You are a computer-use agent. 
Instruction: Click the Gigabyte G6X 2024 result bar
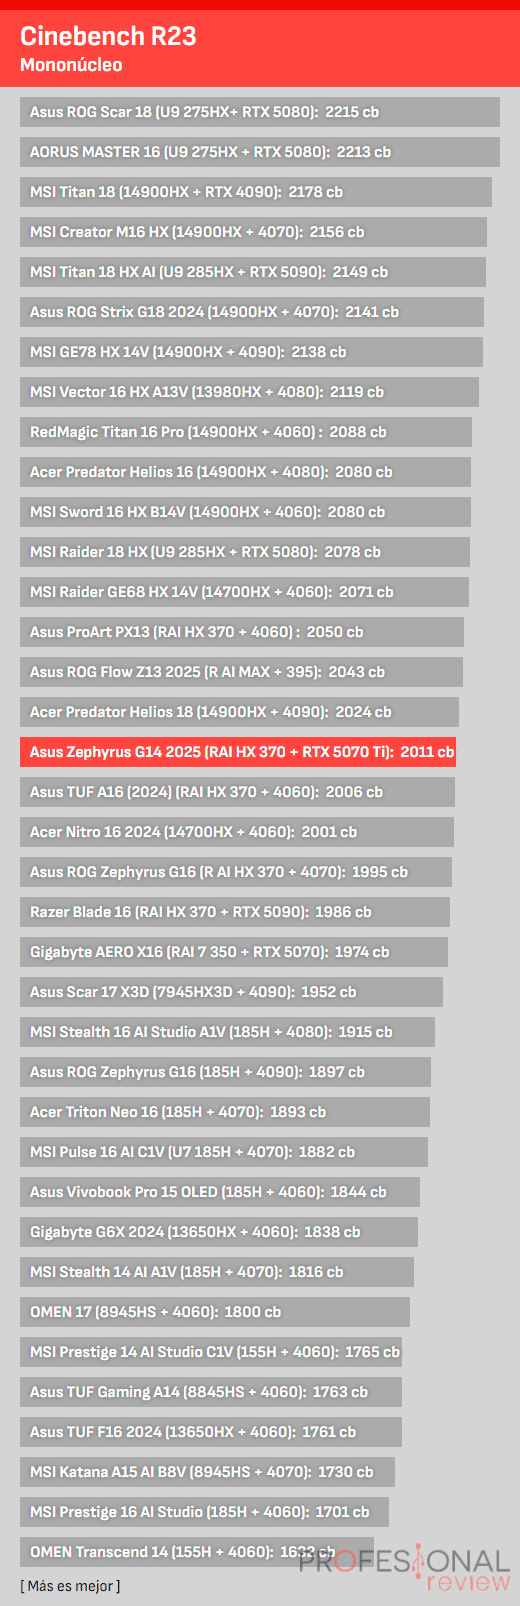point(219,1232)
